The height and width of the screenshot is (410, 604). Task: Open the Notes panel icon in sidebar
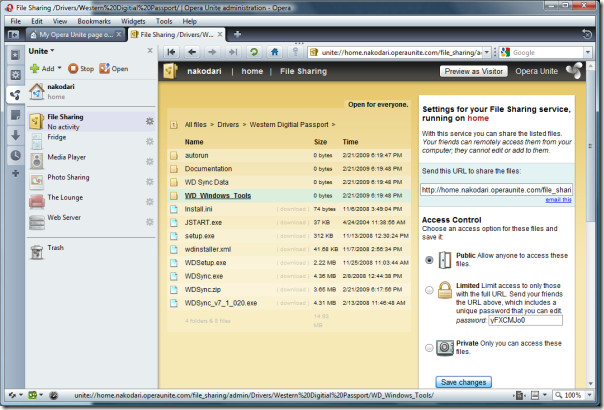click(x=15, y=115)
